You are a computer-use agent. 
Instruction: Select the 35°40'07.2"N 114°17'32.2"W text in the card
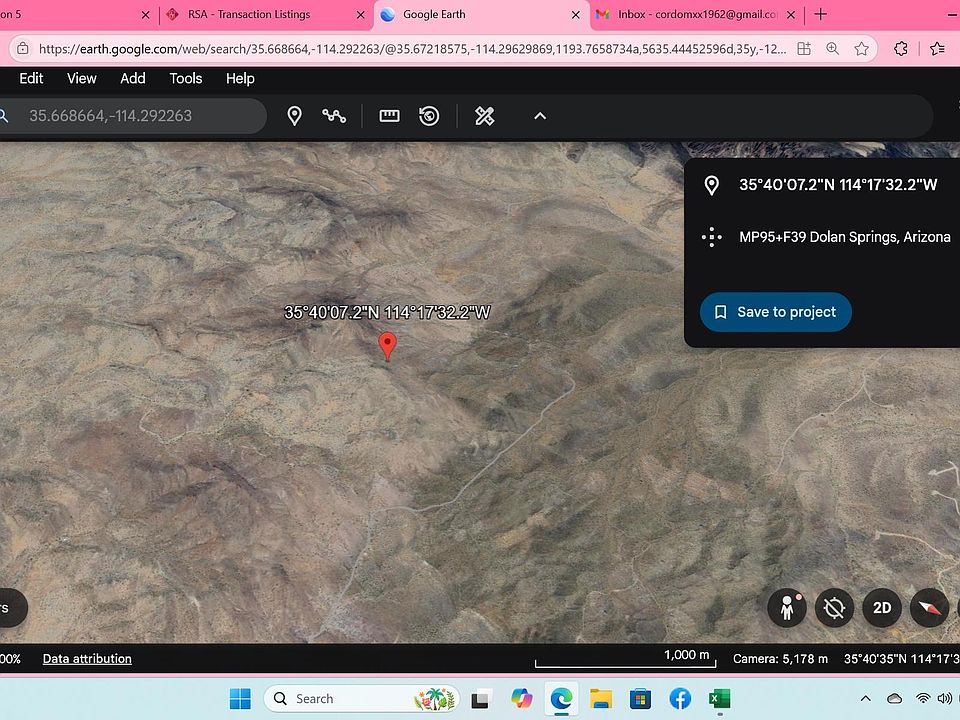(838, 185)
